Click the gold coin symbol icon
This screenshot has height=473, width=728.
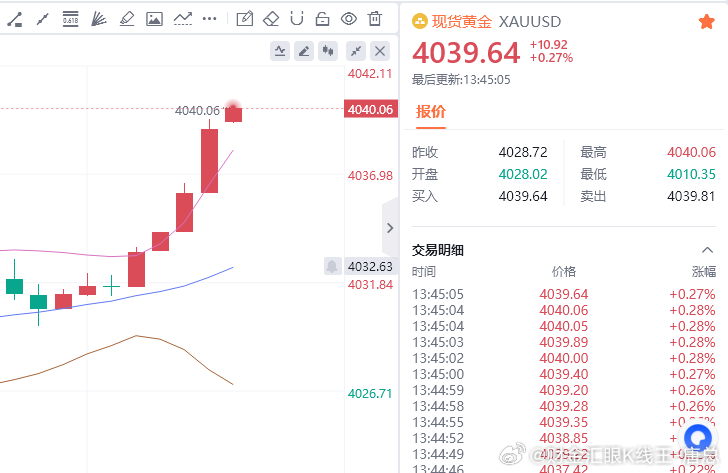[420, 21]
